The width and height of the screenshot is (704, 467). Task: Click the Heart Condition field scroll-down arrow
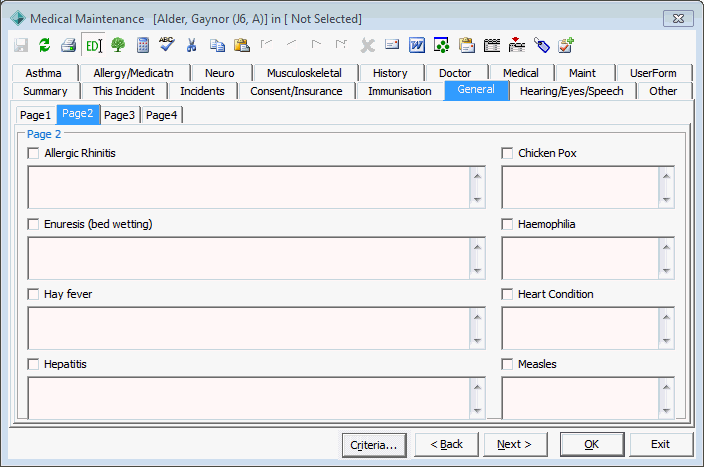(666, 340)
